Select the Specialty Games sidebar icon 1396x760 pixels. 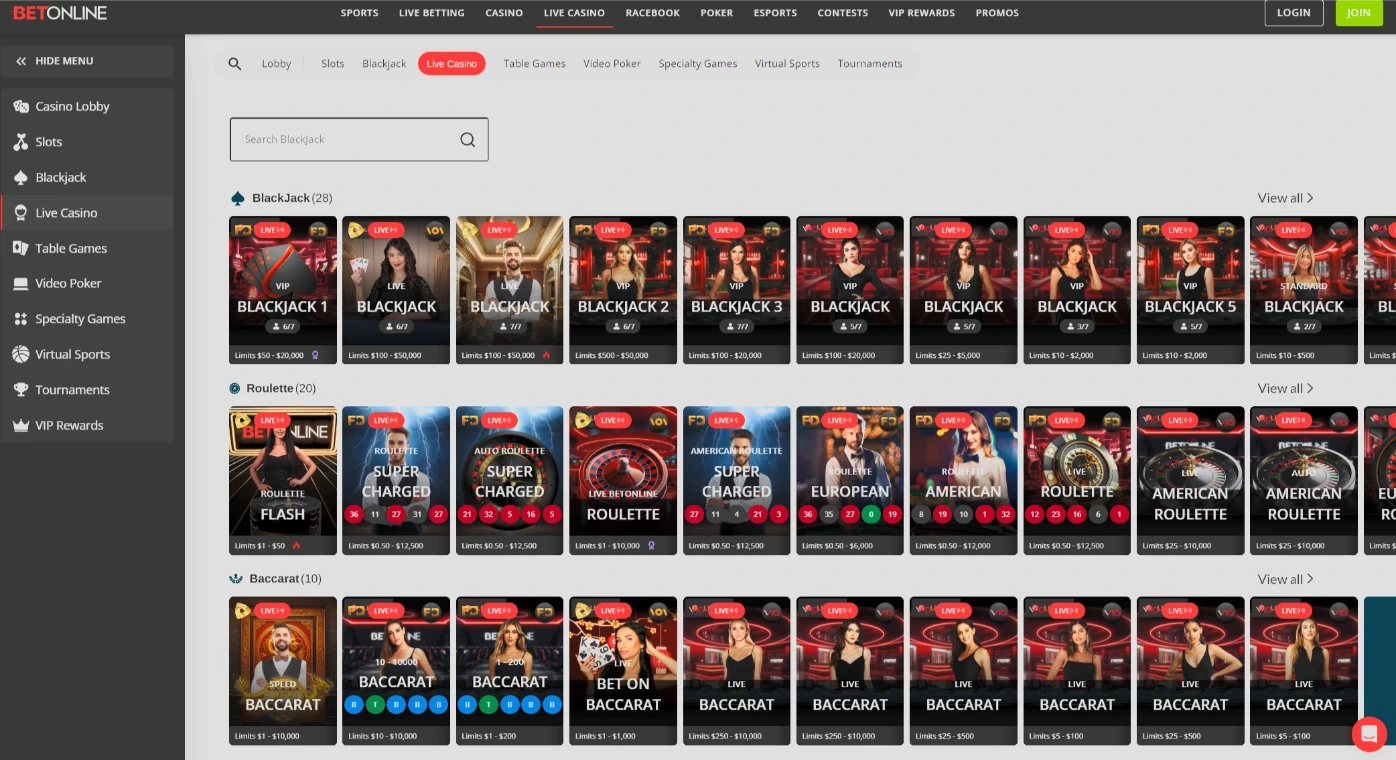point(22,318)
